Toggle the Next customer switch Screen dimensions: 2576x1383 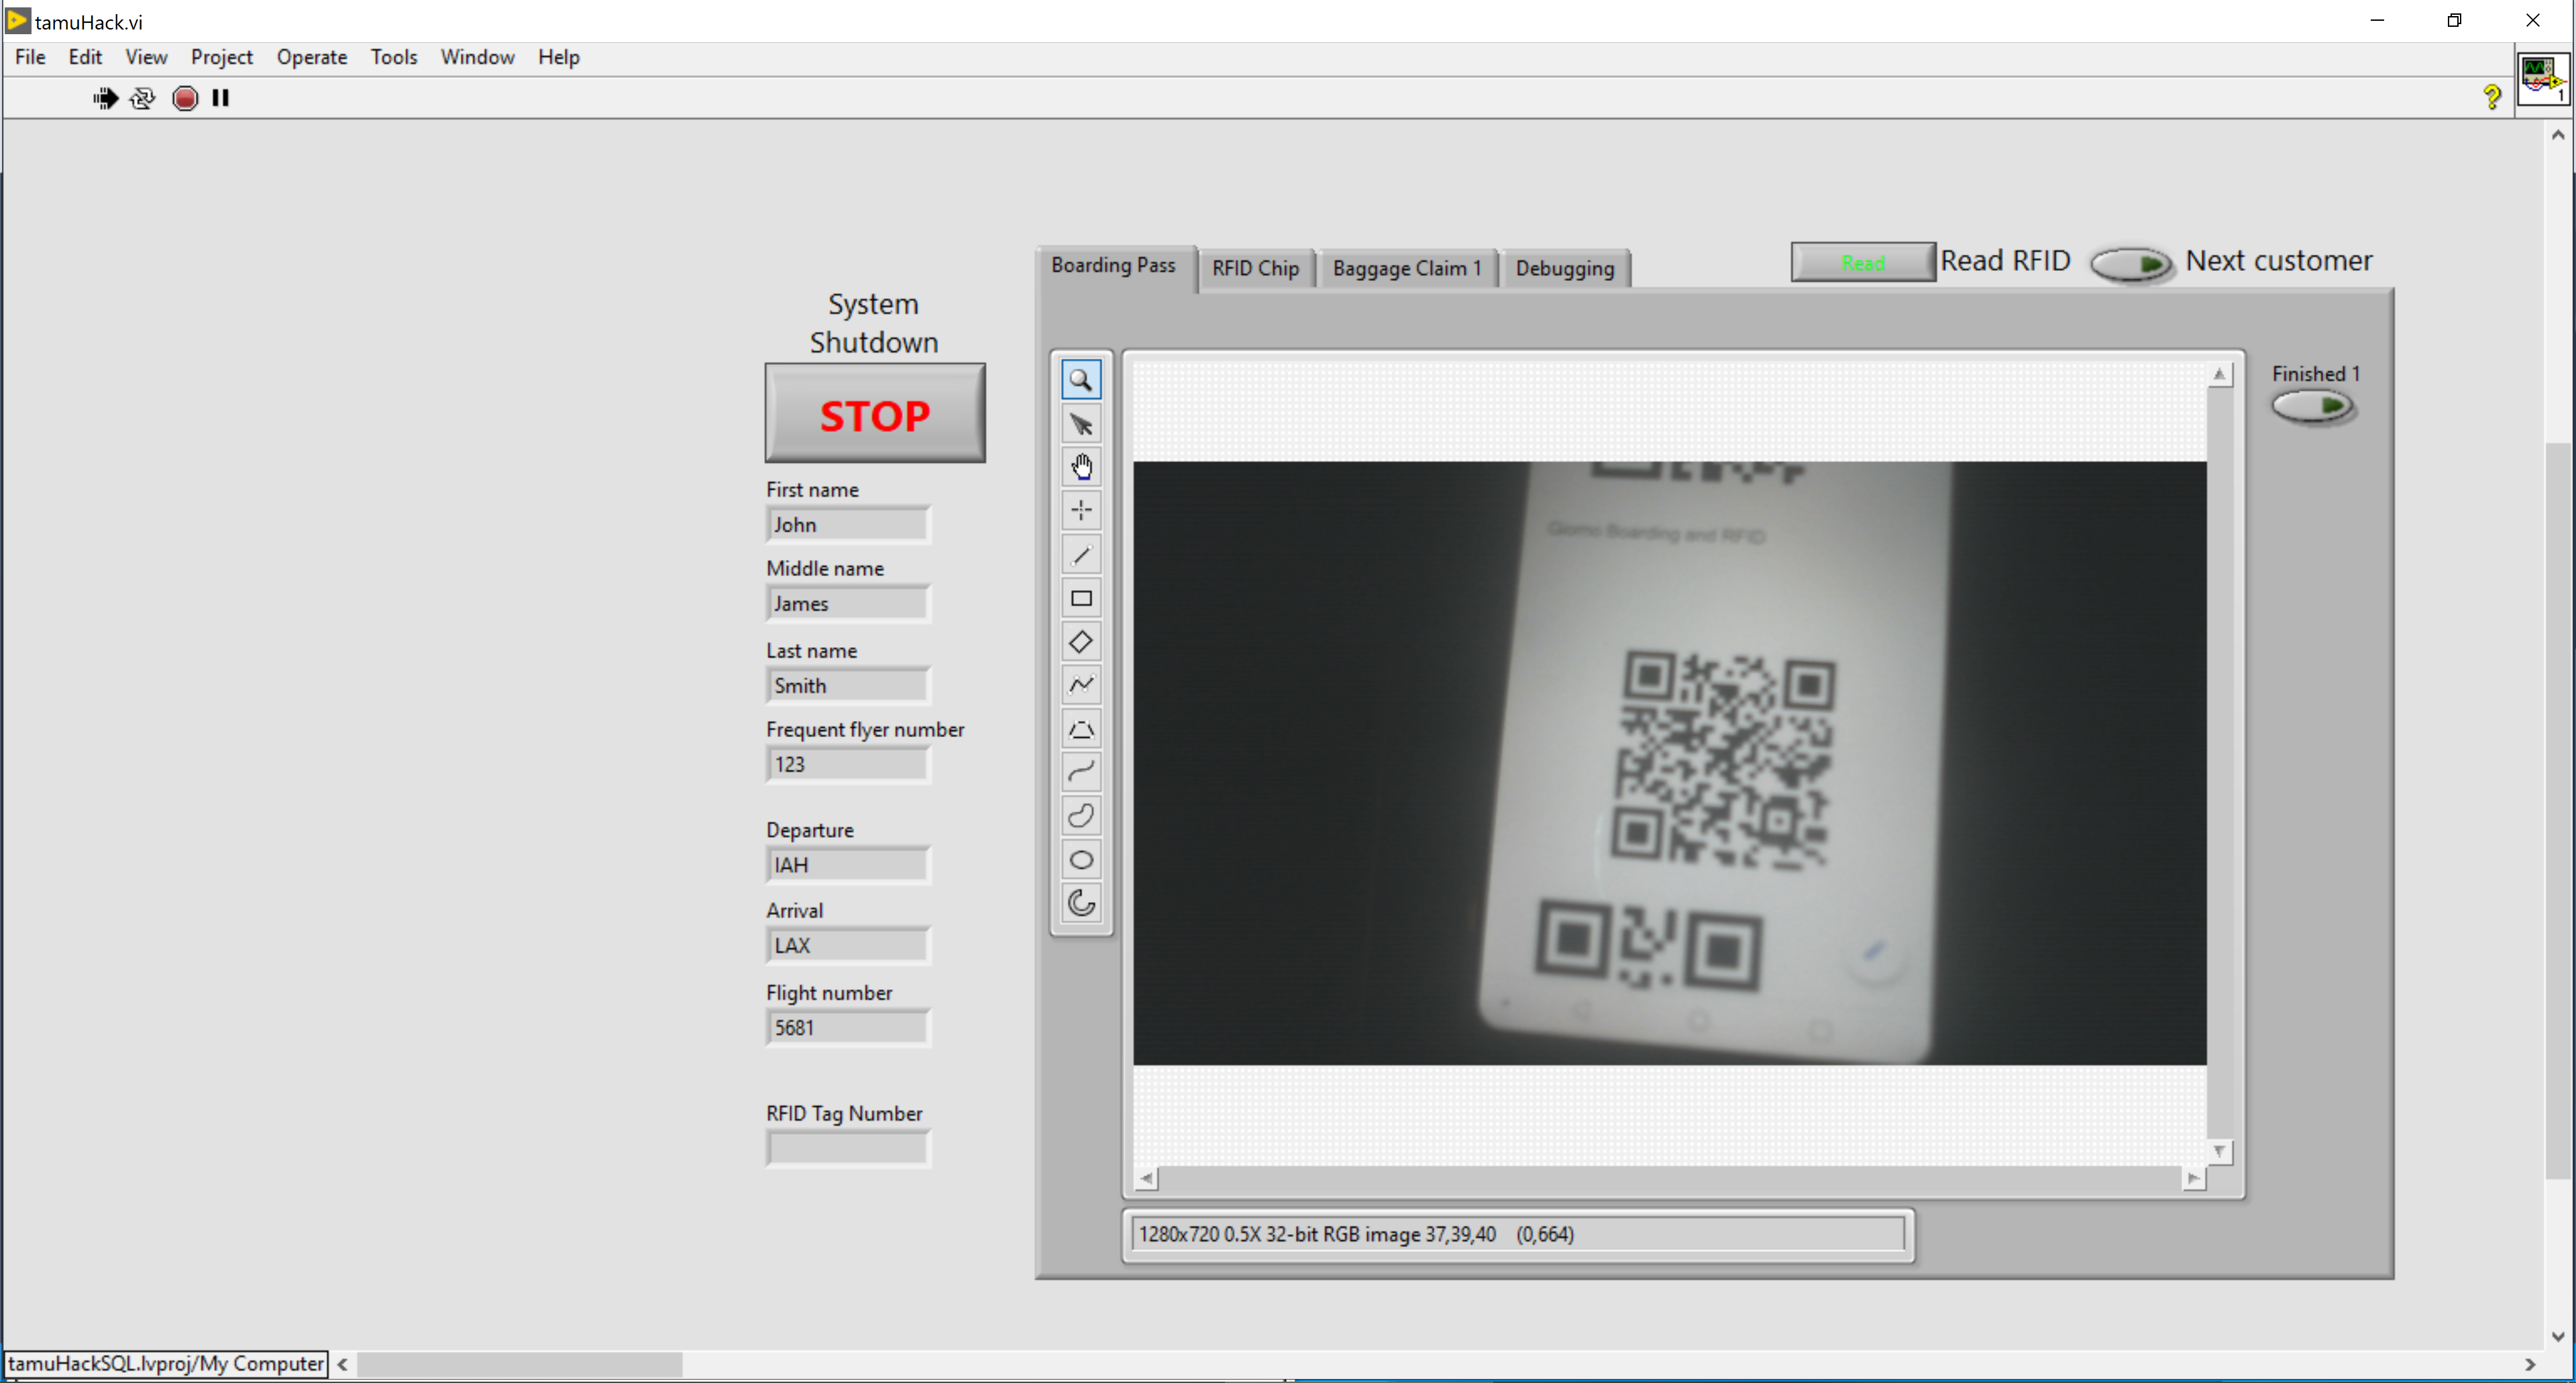(x=2131, y=264)
